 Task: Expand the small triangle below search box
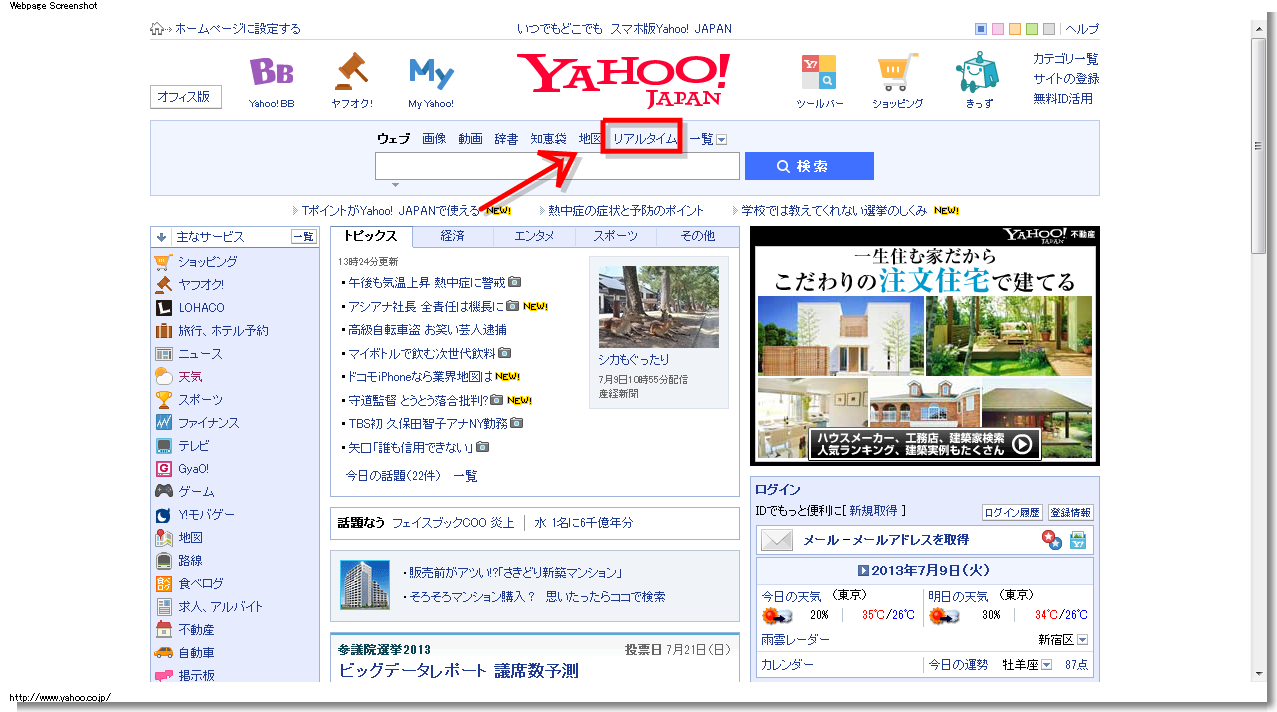396,185
